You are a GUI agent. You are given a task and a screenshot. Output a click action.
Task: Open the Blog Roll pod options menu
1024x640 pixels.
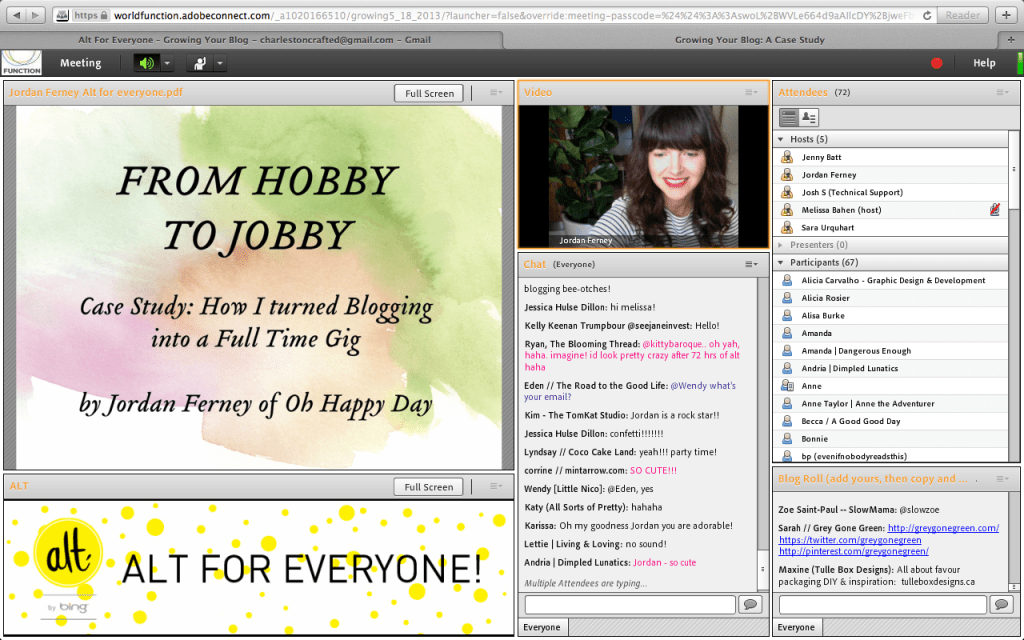(x=1002, y=479)
